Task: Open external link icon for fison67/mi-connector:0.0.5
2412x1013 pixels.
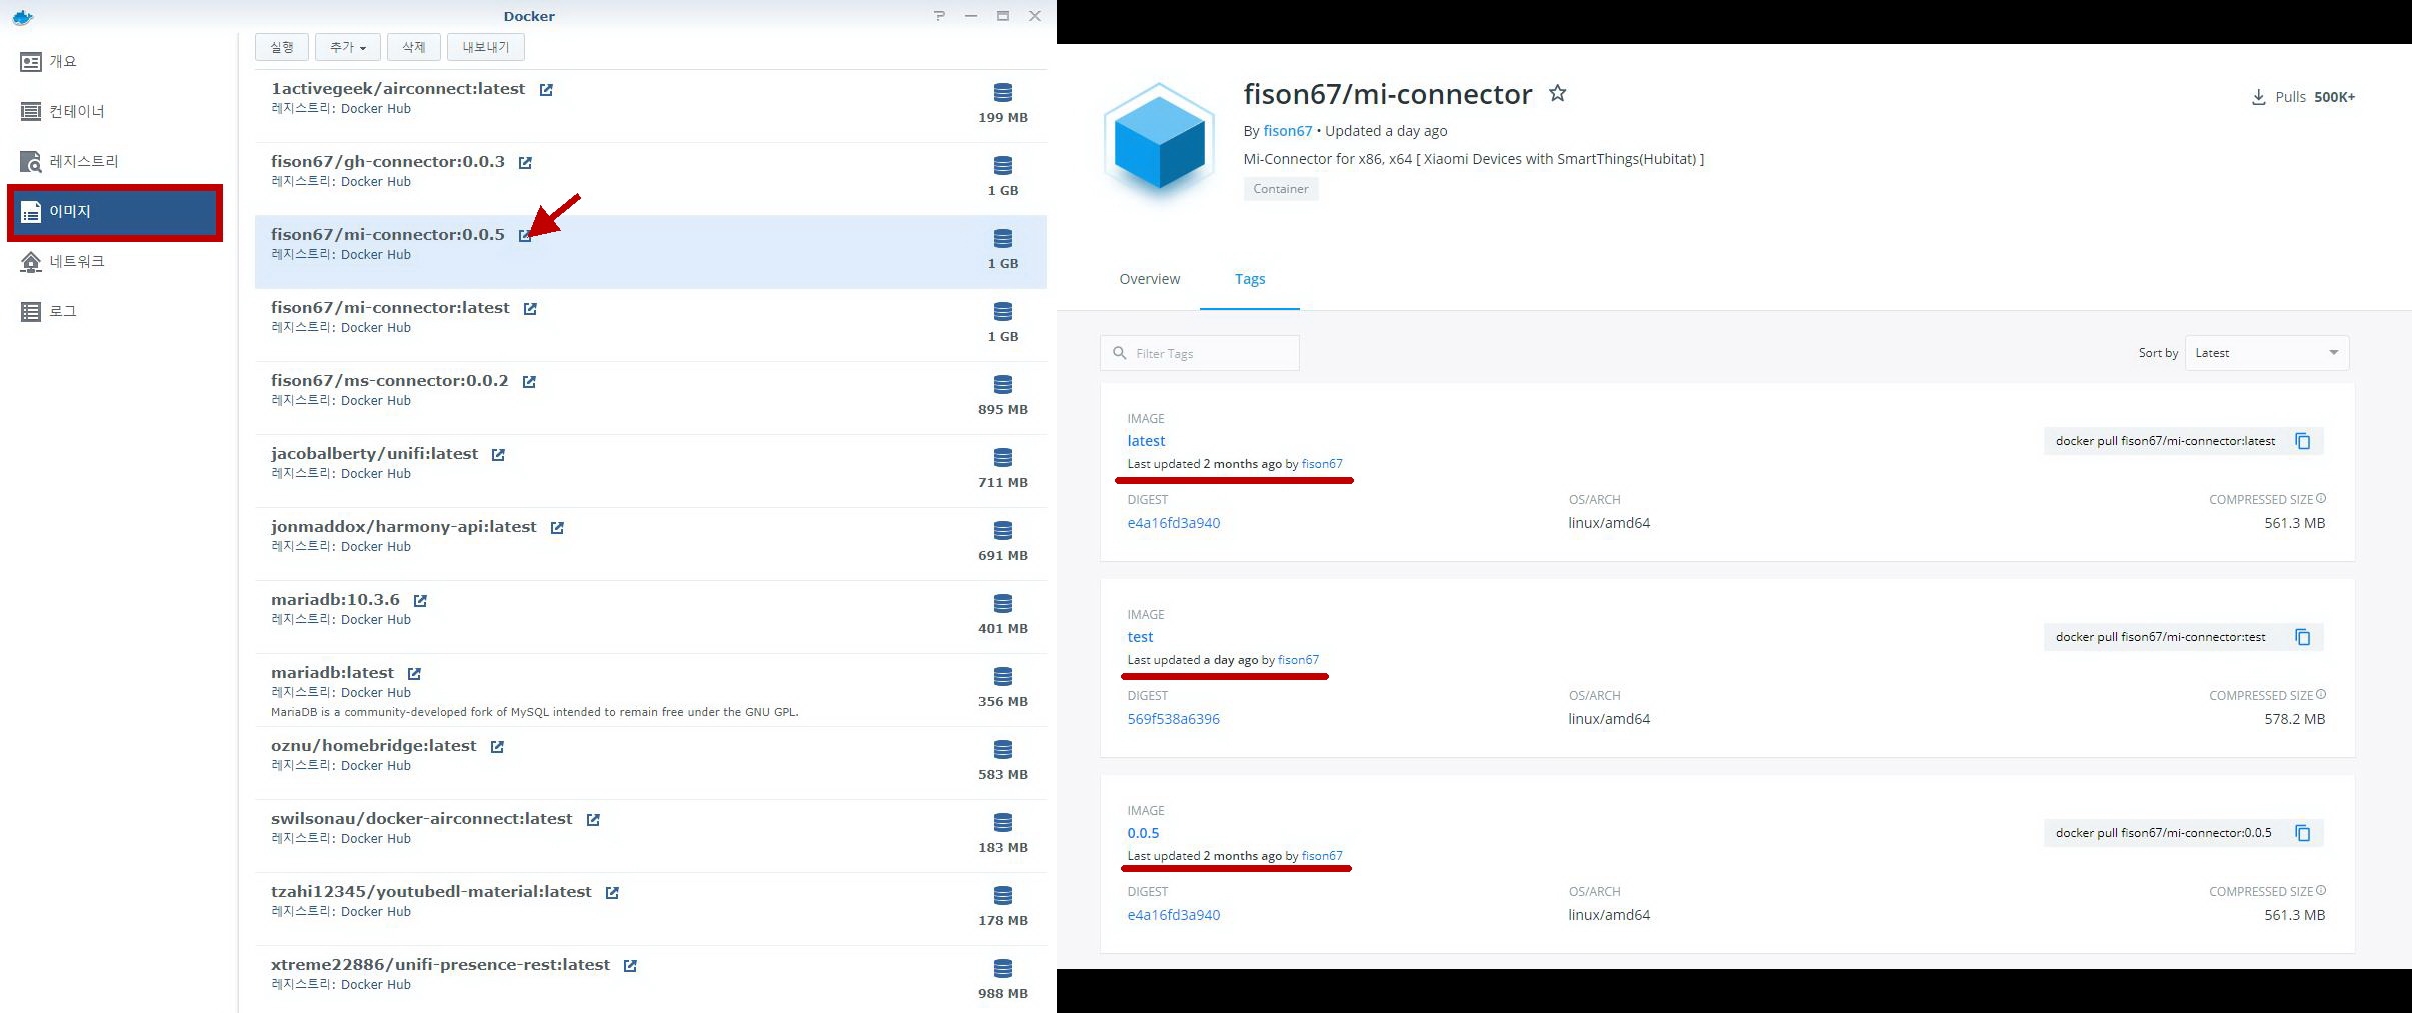Action: click(x=525, y=236)
